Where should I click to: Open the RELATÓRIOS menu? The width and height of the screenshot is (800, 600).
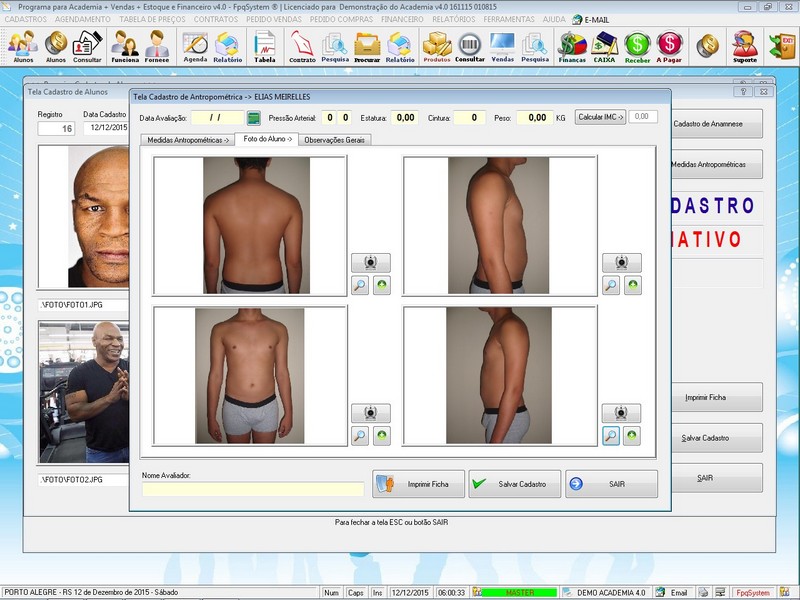[x=454, y=19]
